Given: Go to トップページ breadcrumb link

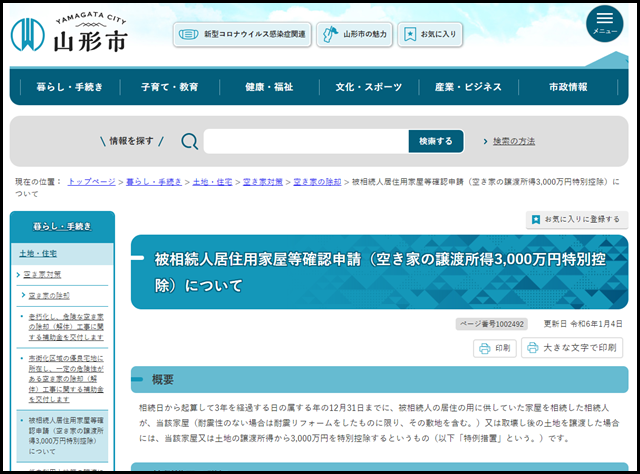Looking at the screenshot, I should click(92, 182).
